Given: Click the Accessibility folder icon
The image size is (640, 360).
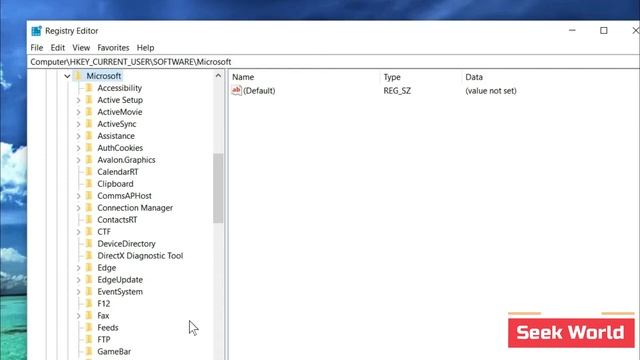Looking at the screenshot, I should point(89,88).
